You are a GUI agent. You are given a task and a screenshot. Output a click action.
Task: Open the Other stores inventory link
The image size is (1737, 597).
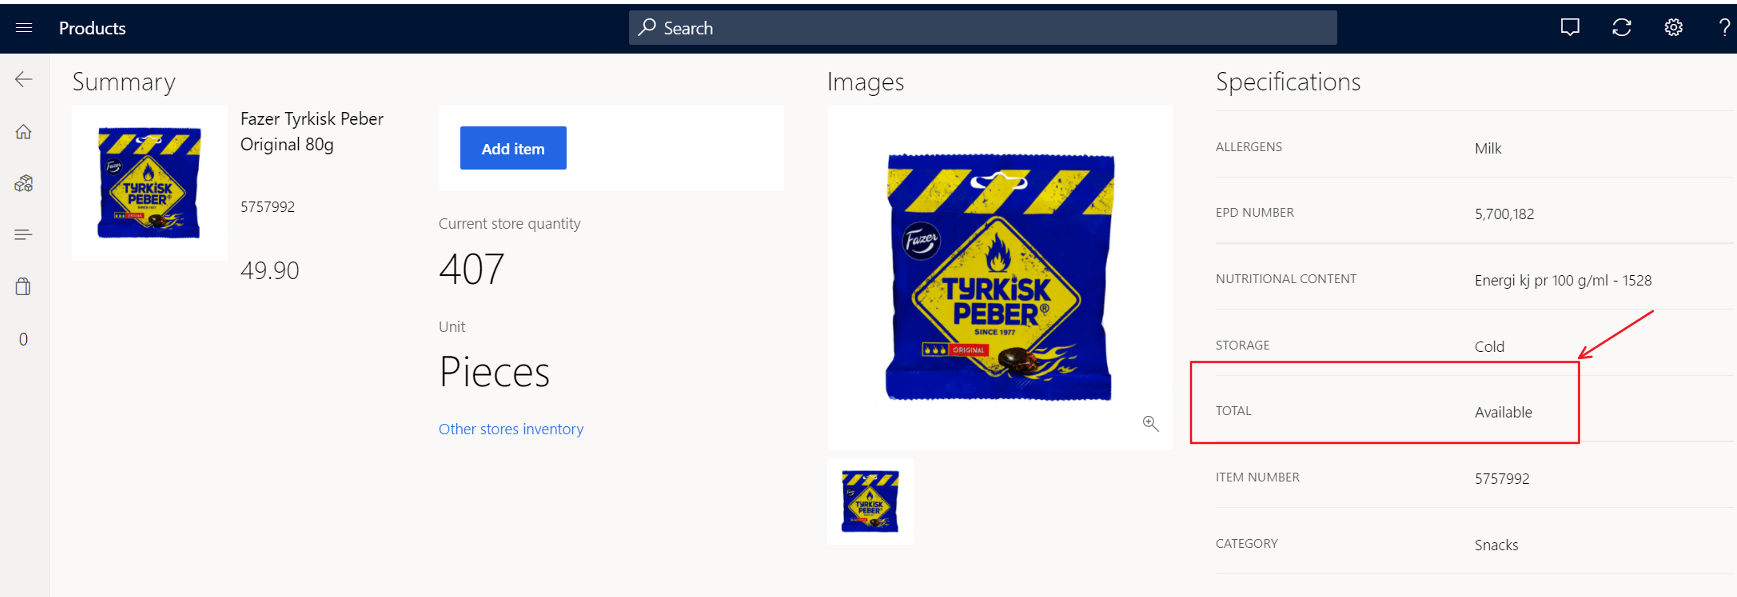coord(511,429)
